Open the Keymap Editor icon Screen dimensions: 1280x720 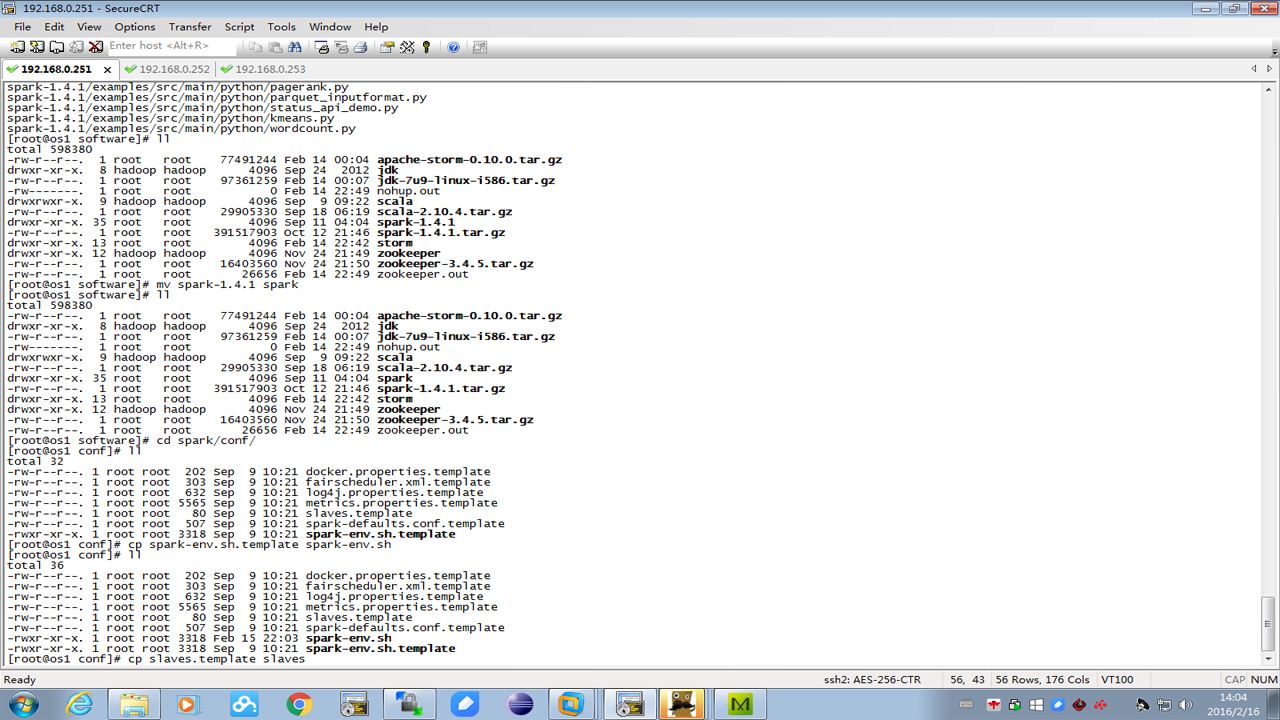coord(407,47)
